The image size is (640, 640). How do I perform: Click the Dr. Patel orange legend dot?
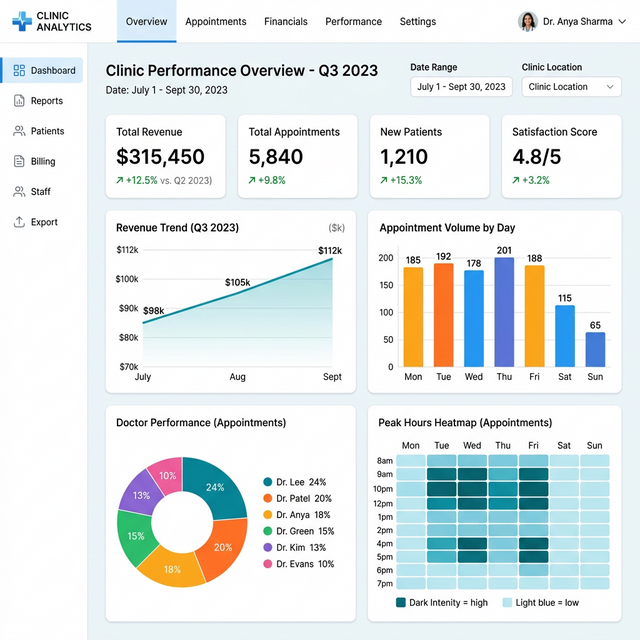pos(268,498)
